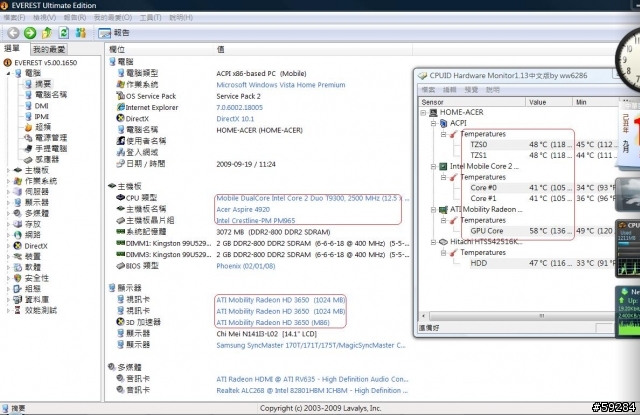The height and width of the screenshot is (415, 640).
Task: Click the 軟體 tree icon
Action: click(18, 267)
